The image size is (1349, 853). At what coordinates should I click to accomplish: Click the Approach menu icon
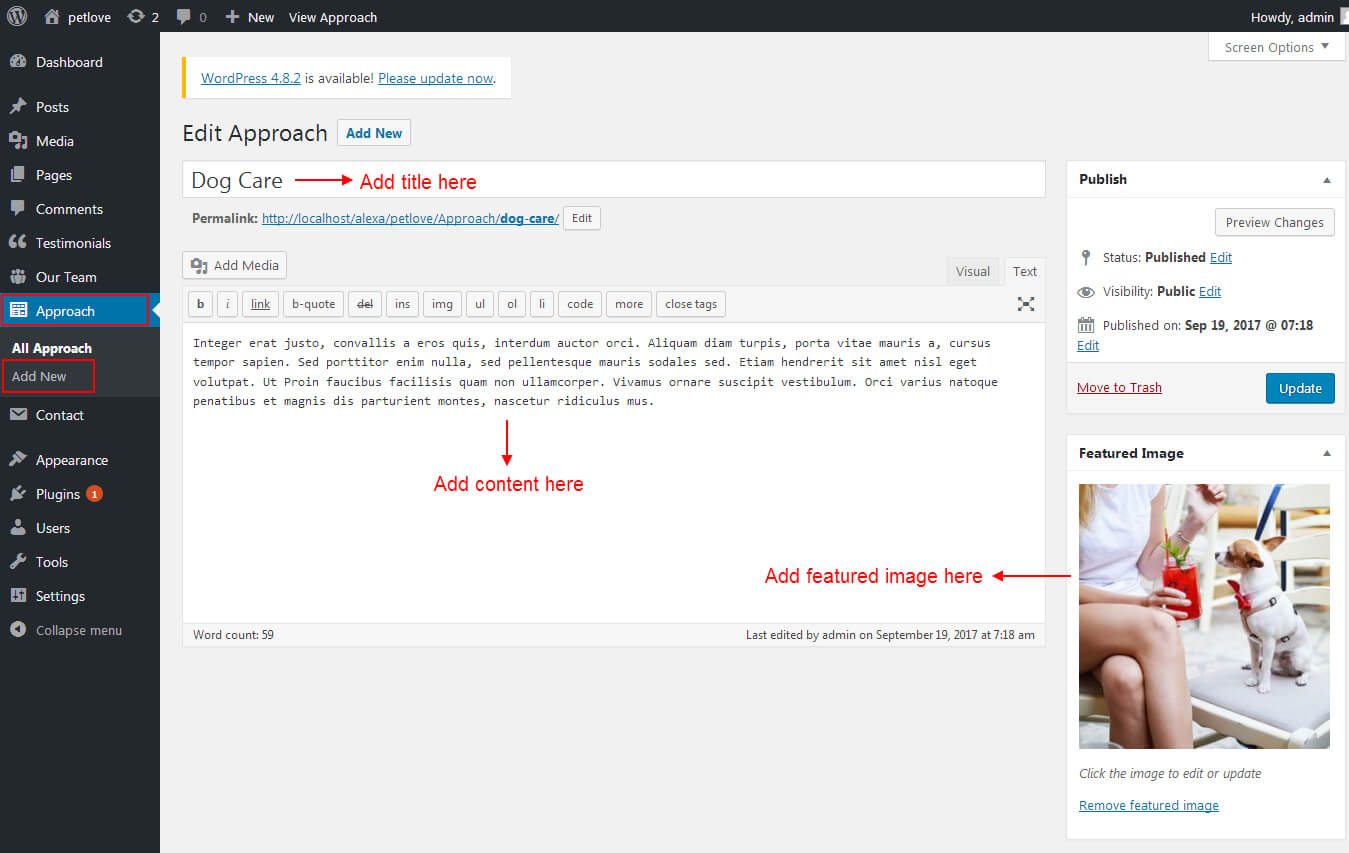[18, 311]
